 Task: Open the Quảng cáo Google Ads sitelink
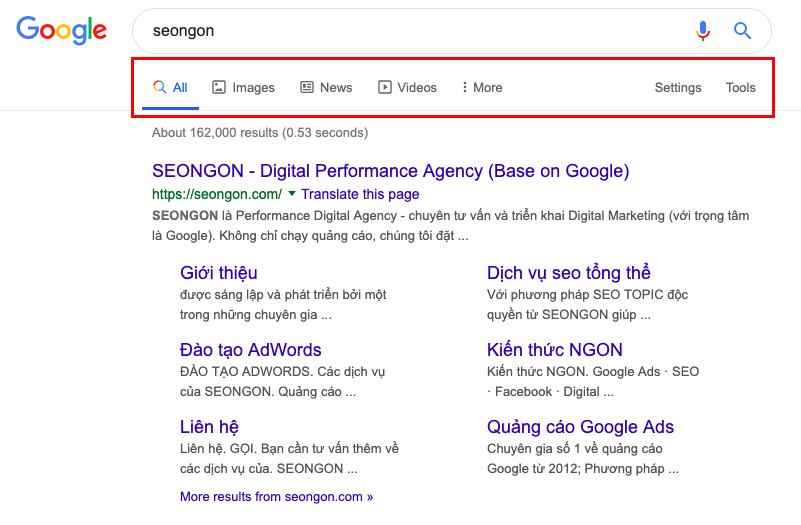click(580, 427)
